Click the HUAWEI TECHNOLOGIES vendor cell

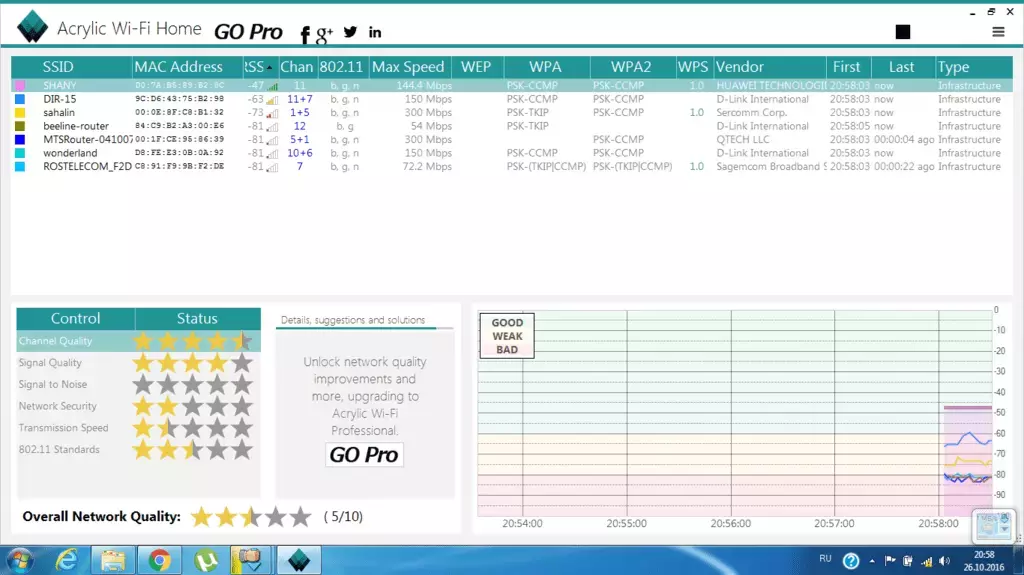pos(771,86)
